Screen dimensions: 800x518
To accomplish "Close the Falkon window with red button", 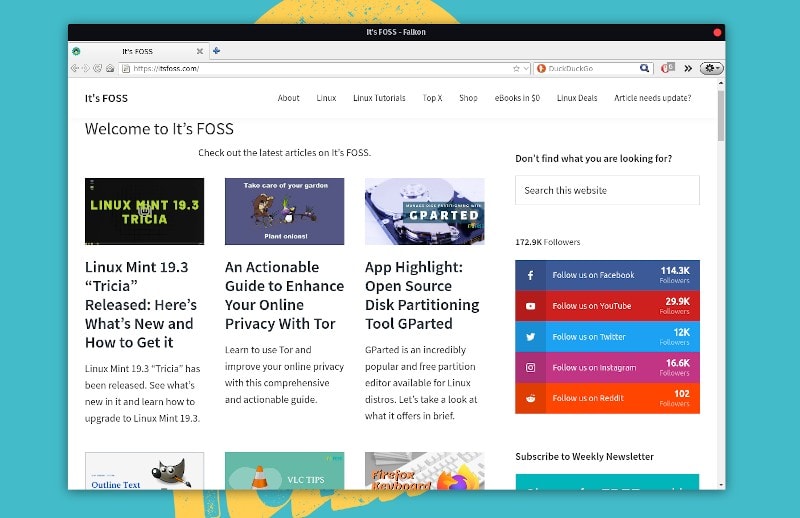I will [x=717, y=32].
